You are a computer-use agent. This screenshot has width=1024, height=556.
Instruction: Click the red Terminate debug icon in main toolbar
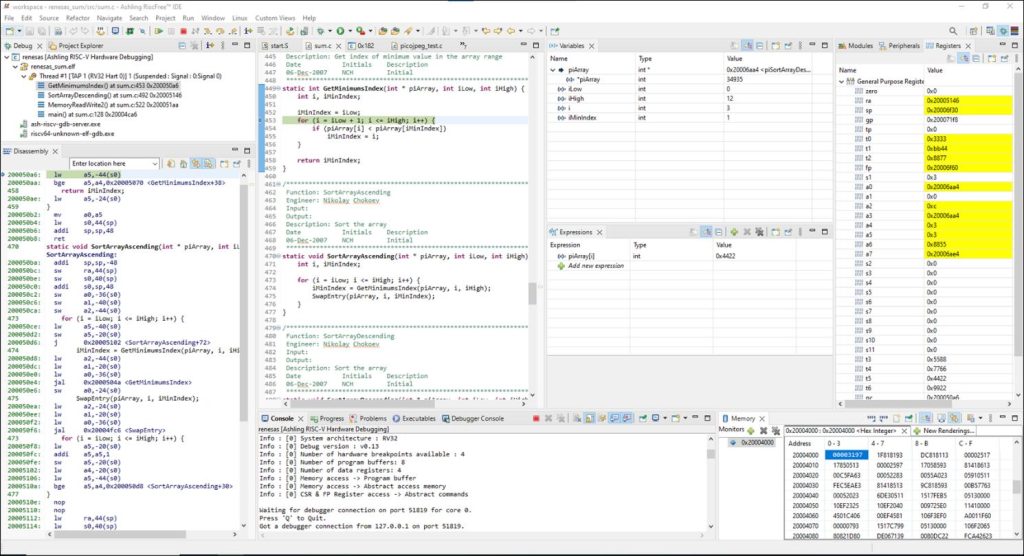184,31
